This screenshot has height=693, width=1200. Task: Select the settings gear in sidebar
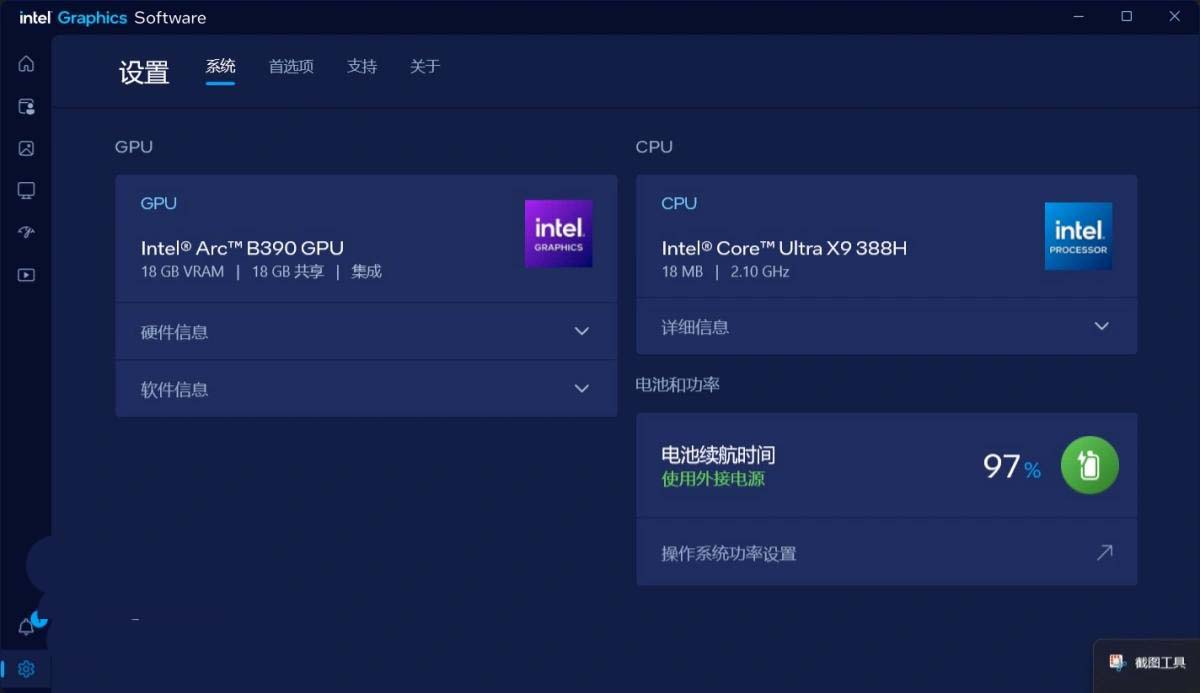(x=26, y=669)
